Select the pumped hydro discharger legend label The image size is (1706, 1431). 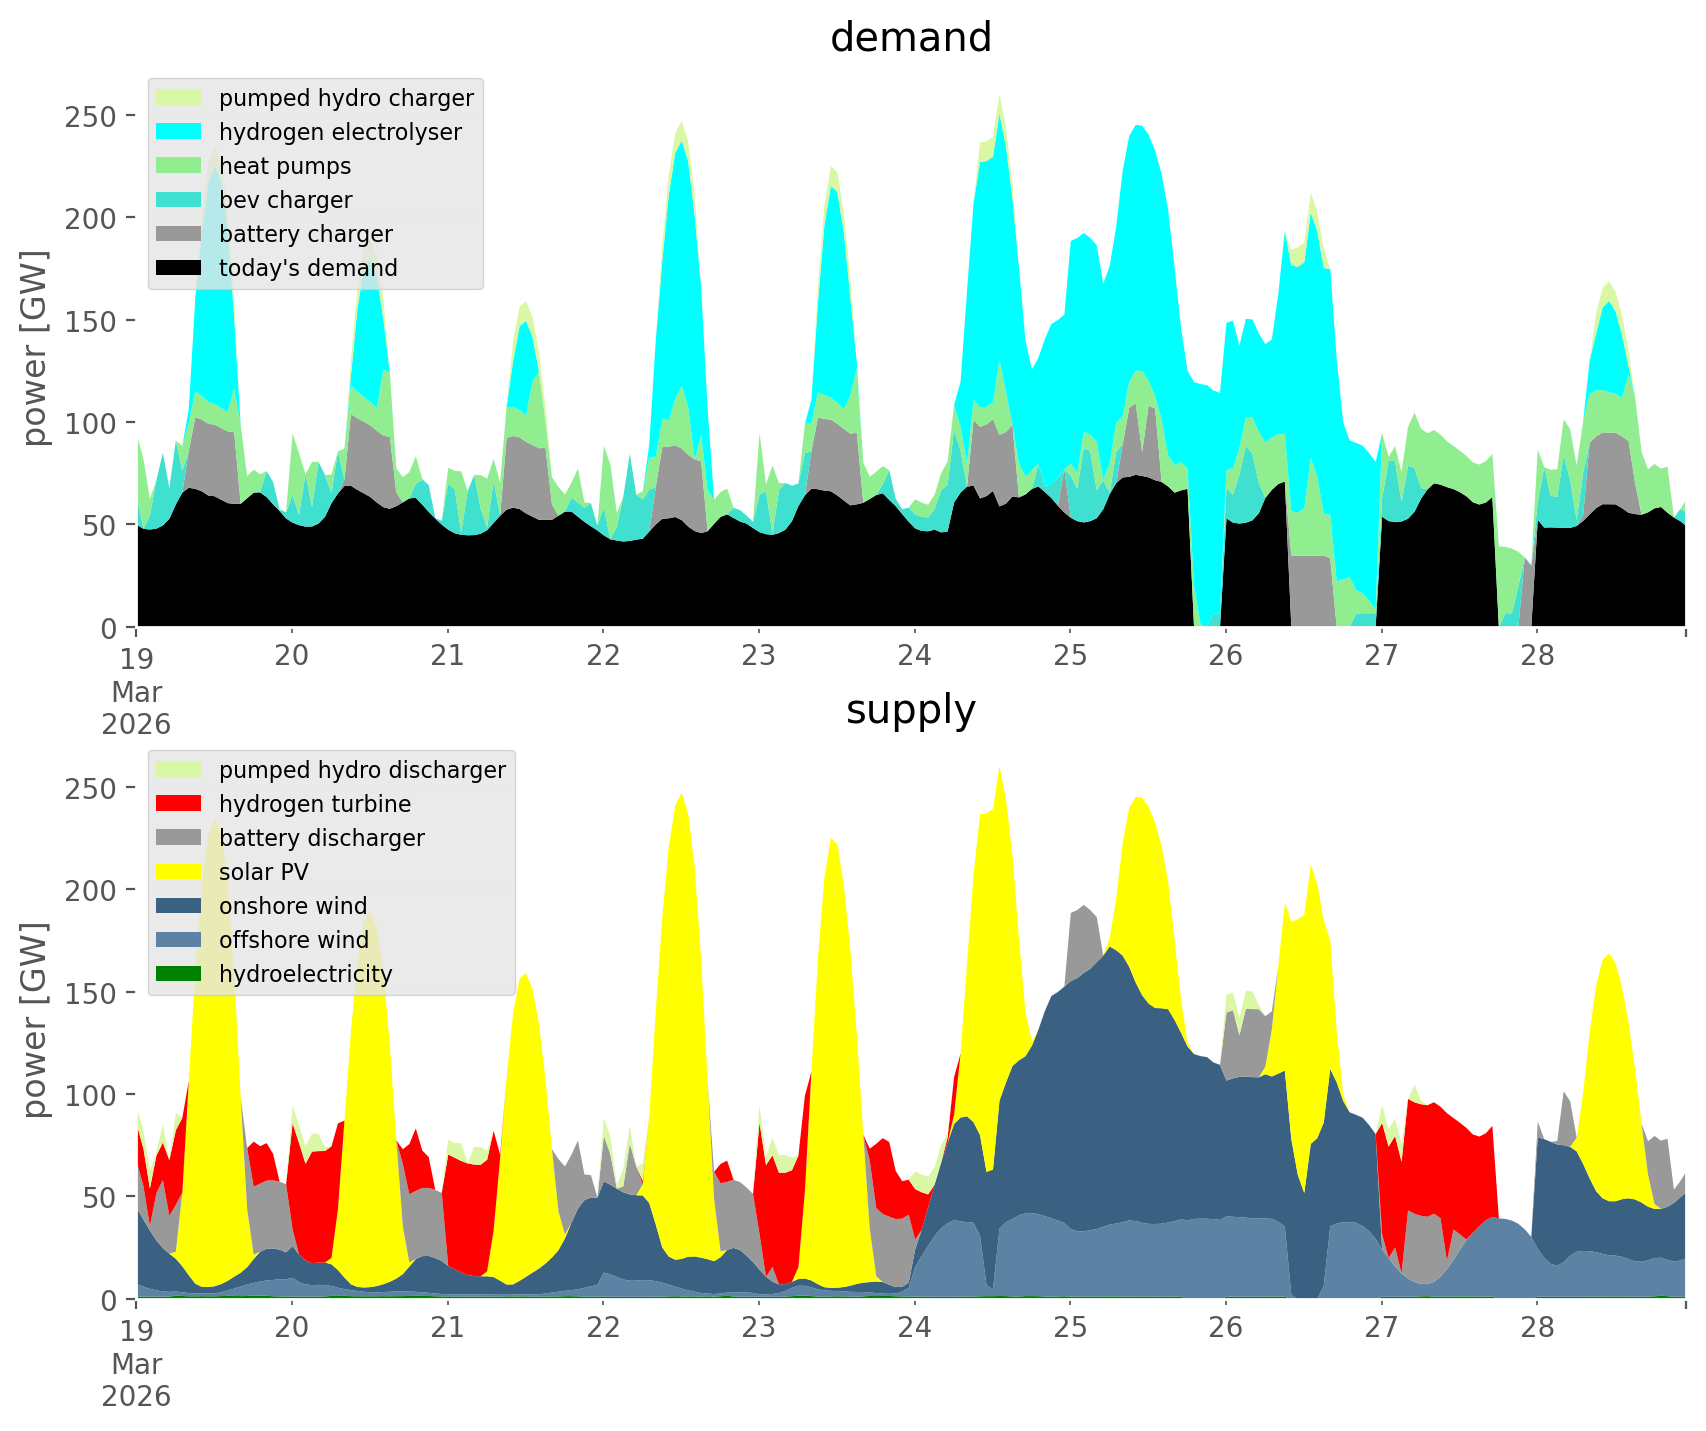(x=362, y=770)
